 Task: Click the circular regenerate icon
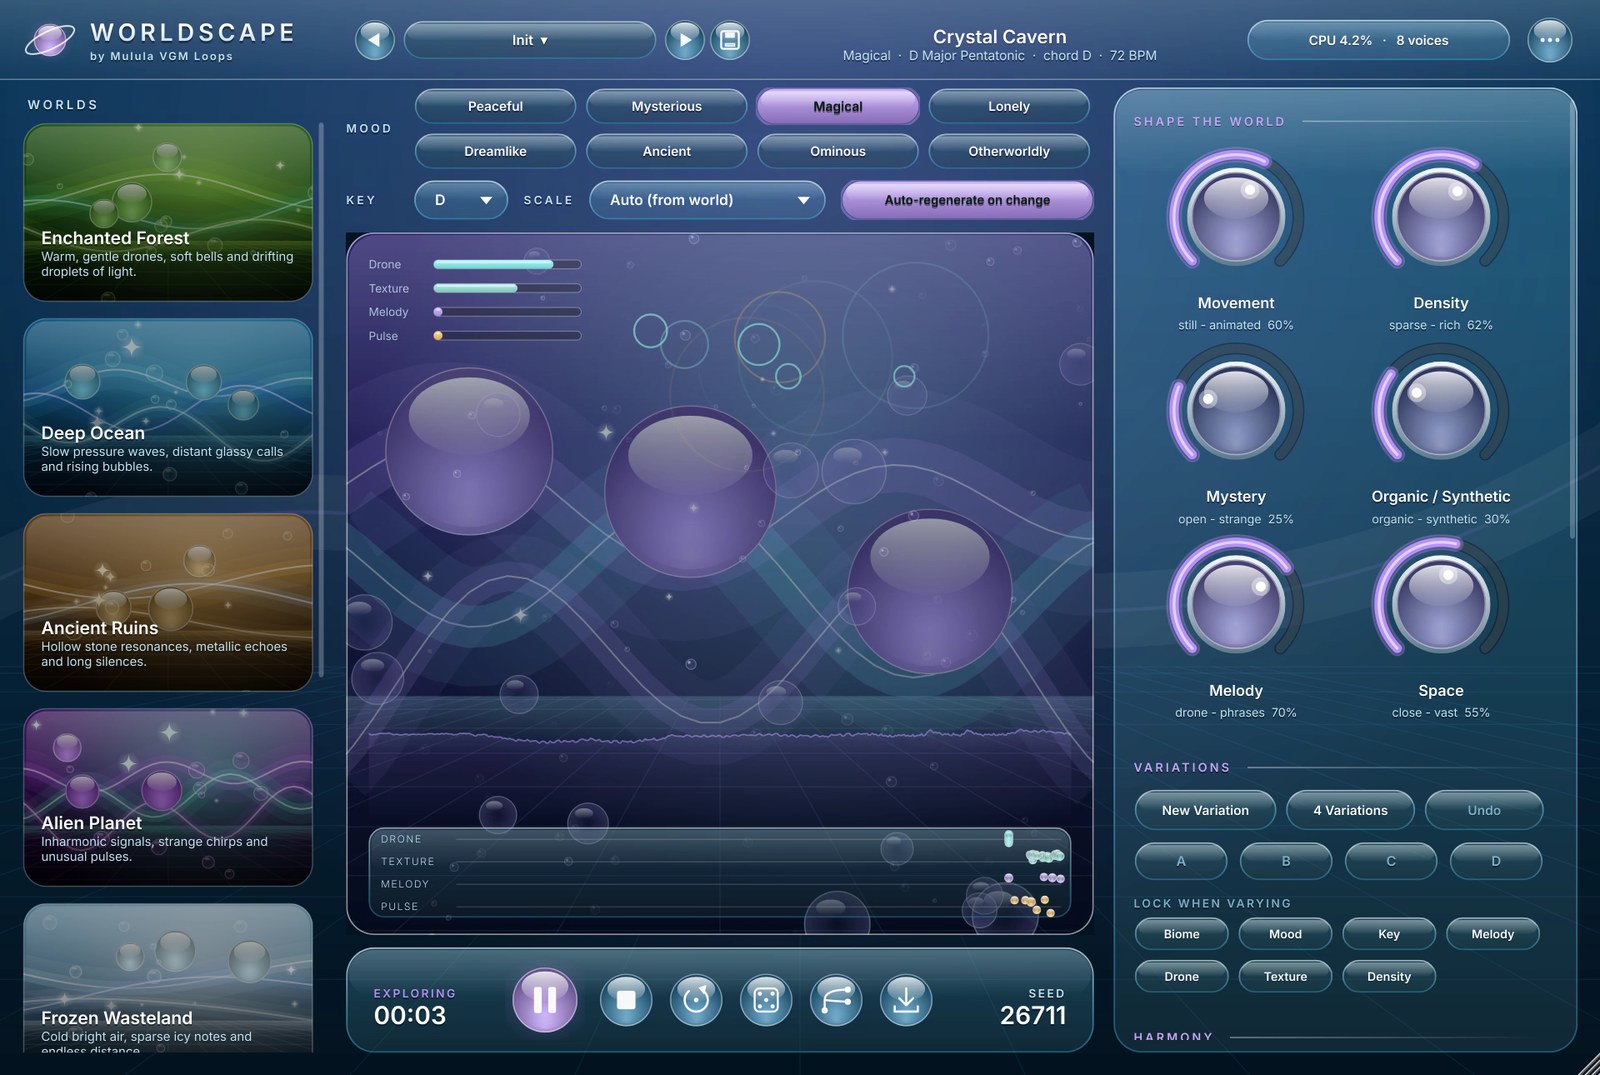point(696,999)
